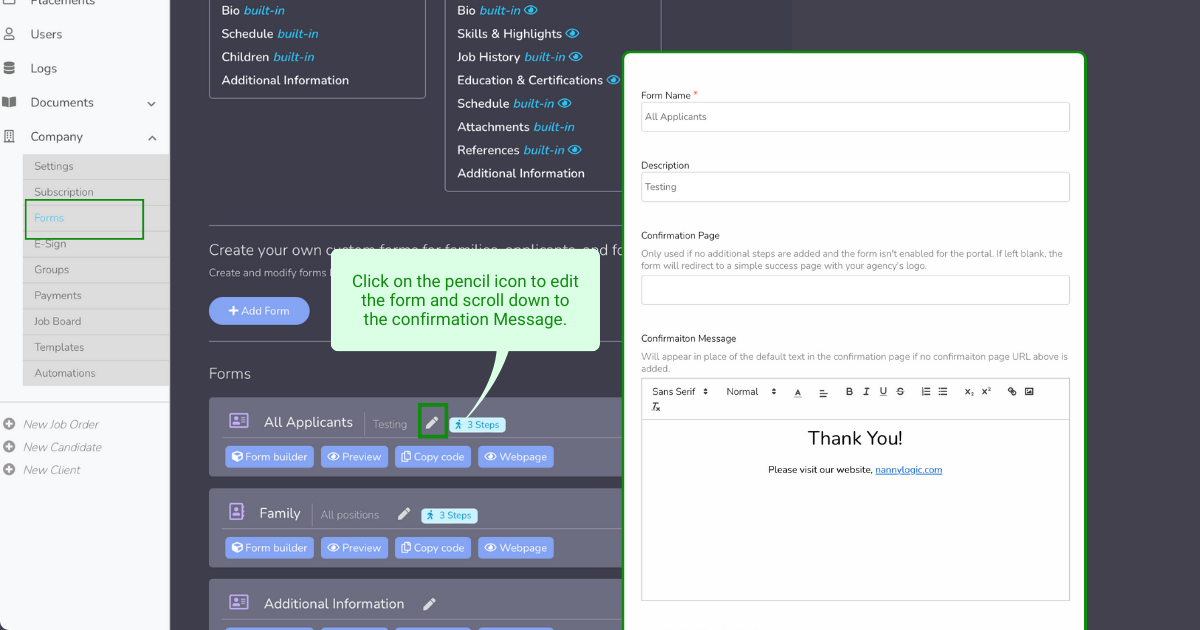Edit the Family form via pencil icon

[x=404, y=514]
